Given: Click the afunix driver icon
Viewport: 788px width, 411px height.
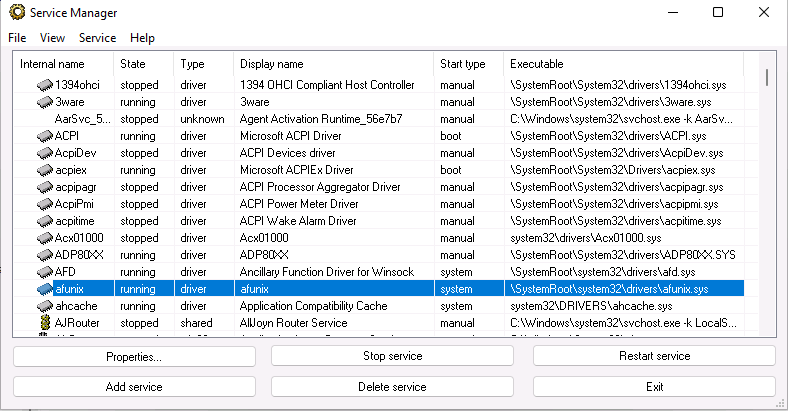Looking at the screenshot, I should [x=44, y=289].
